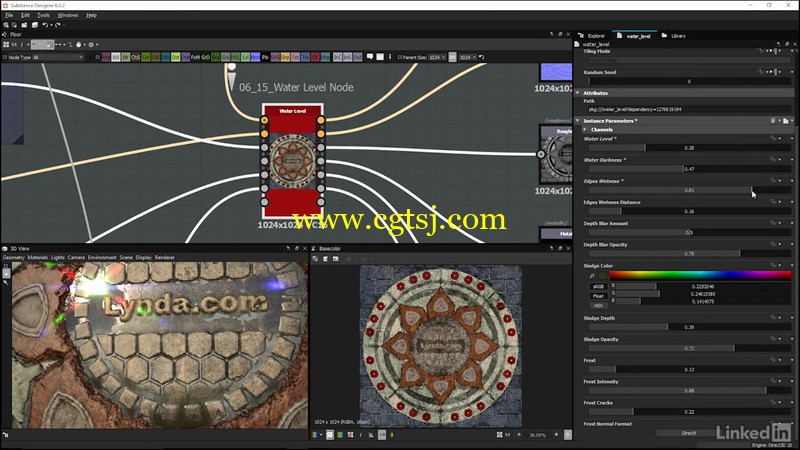Select the water_level tab
800x450 pixels.
(x=634, y=36)
